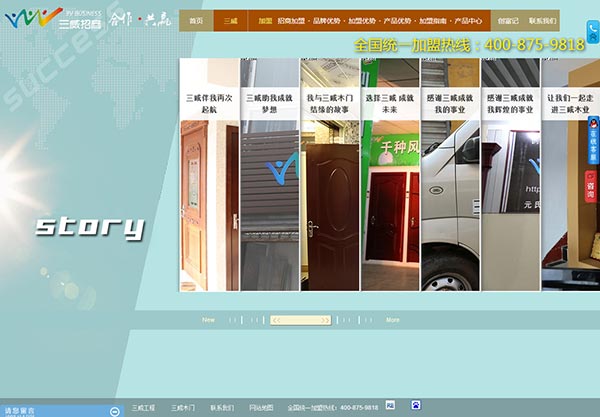This screenshot has height=417, width=600.
Task: Open story card 三威伴我再次起航
Action: [x=209, y=174]
